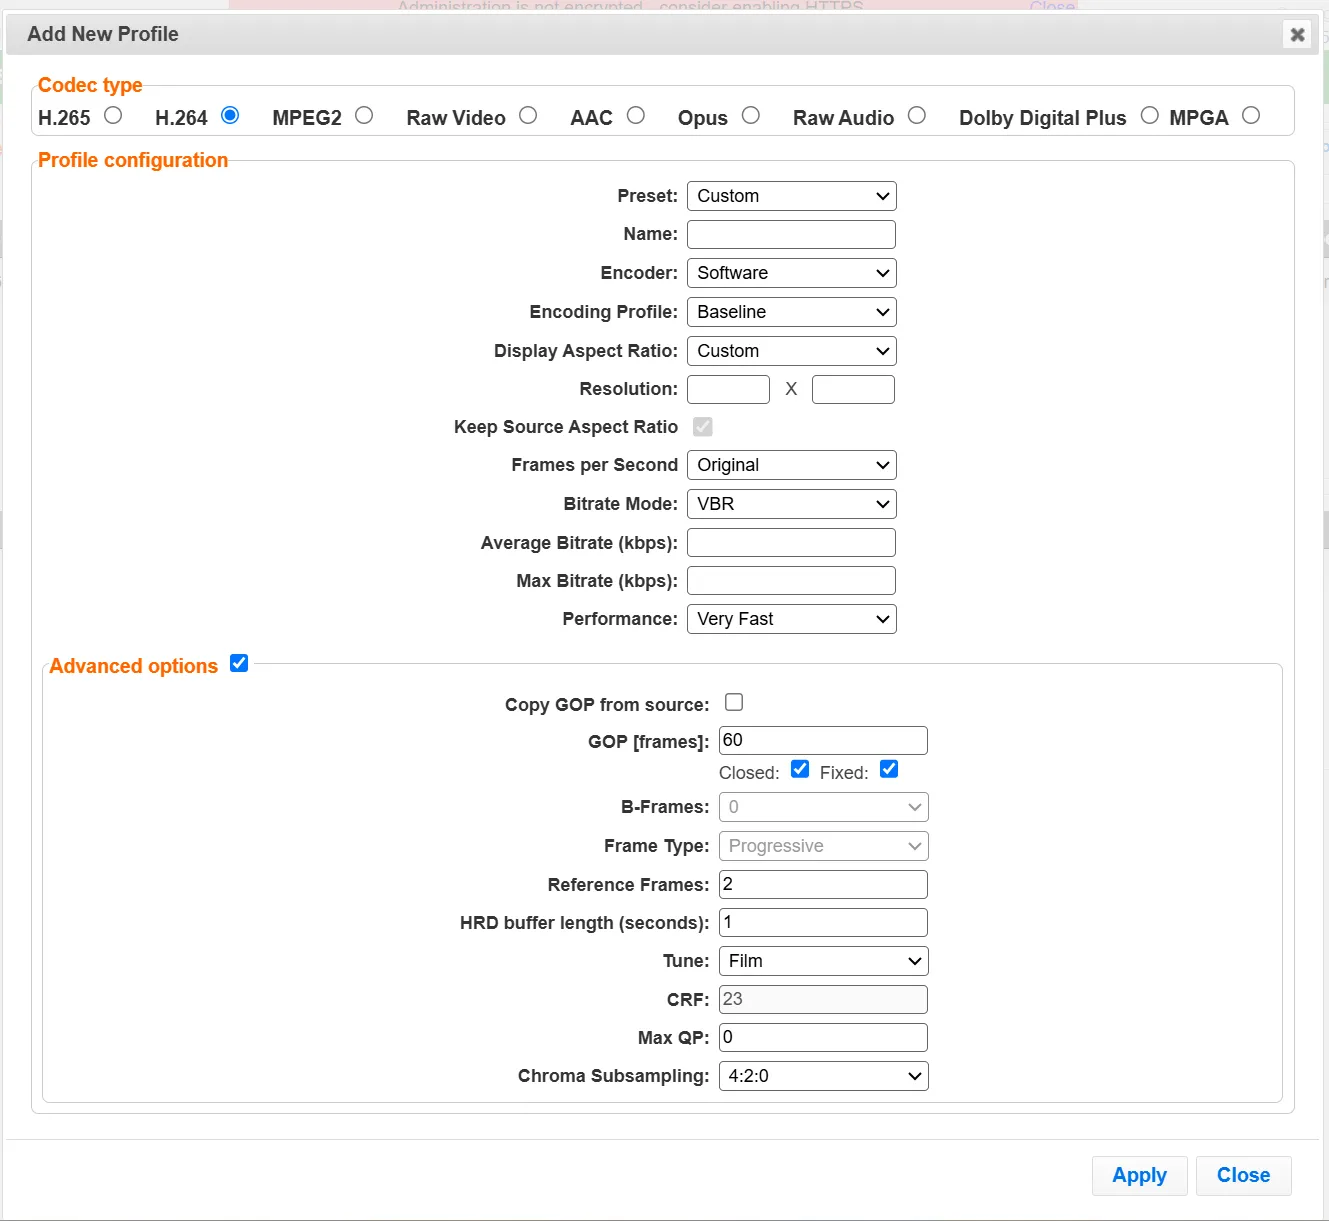
Task: Open Performance dropdown showing Very Fast
Action: click(x=792, y=619)
